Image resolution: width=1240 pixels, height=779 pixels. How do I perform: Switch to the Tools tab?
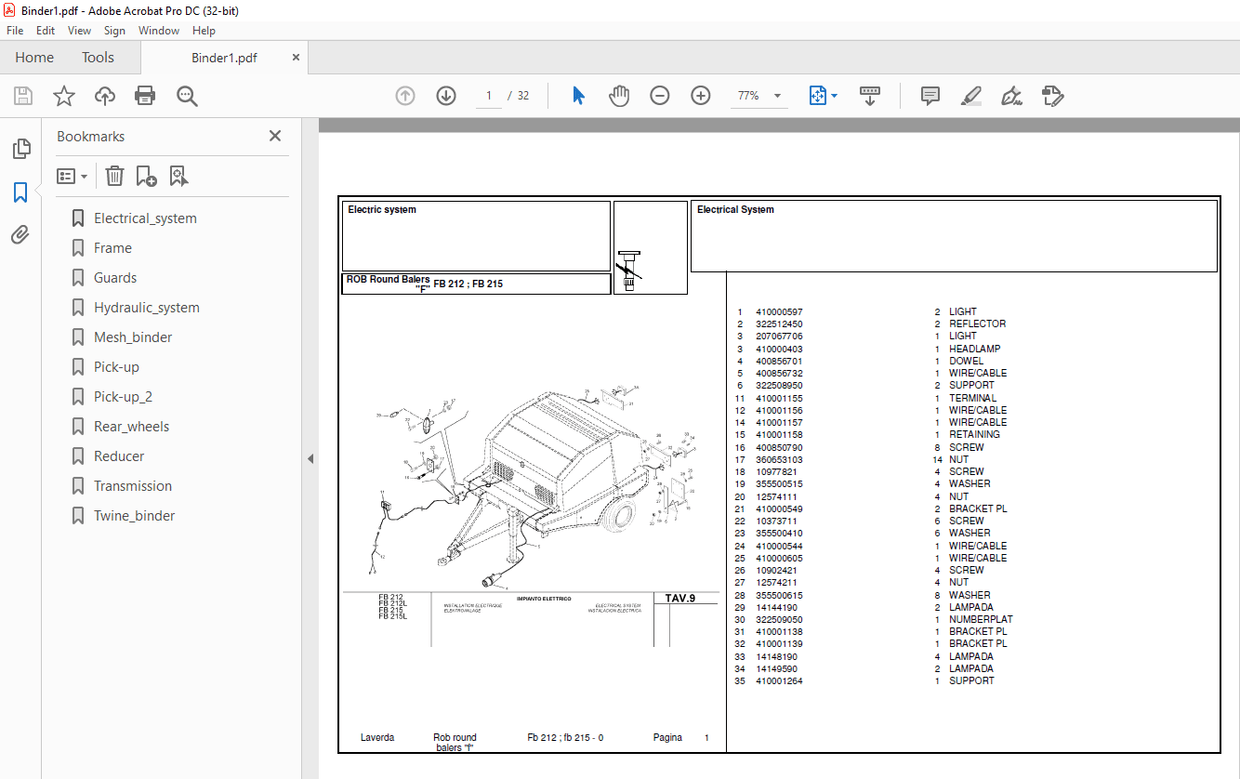point(97,57)
